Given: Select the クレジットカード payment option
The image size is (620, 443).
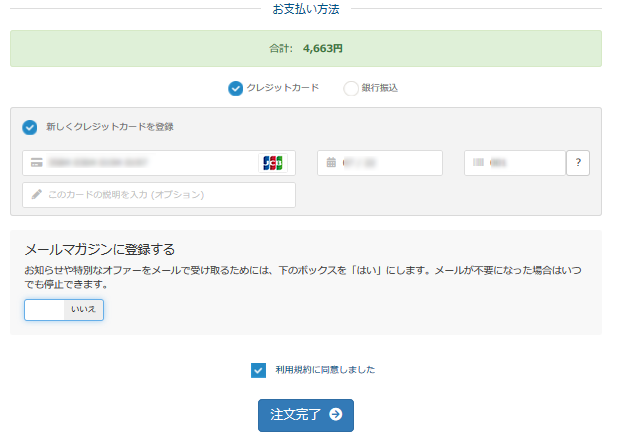Looking at the screenshot, I should [x=236, y=88].
